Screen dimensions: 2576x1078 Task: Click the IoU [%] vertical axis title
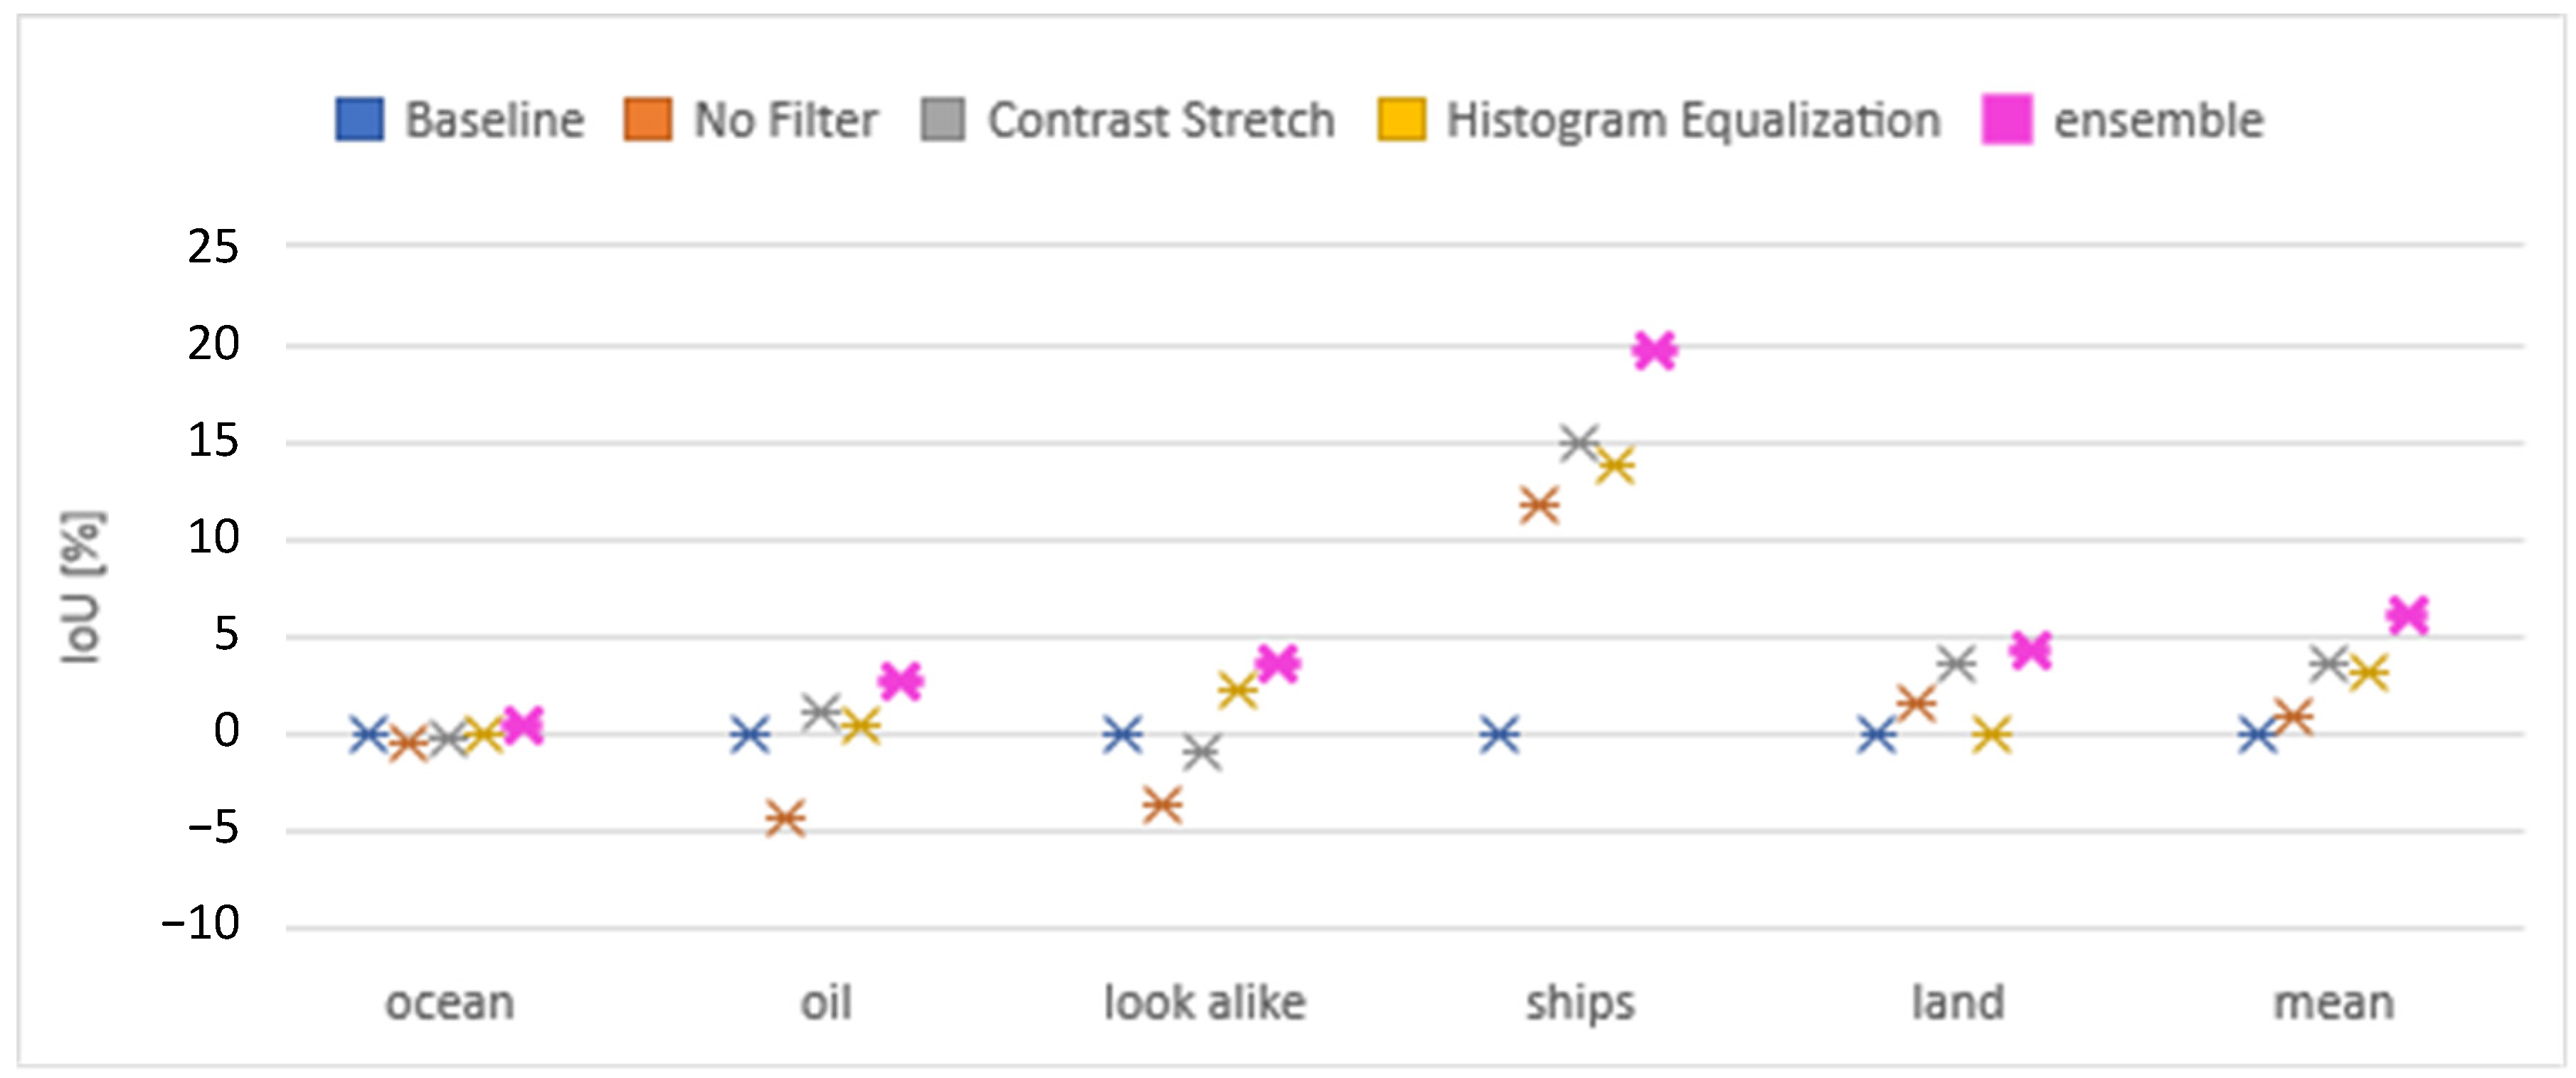[x=82, y=587]
